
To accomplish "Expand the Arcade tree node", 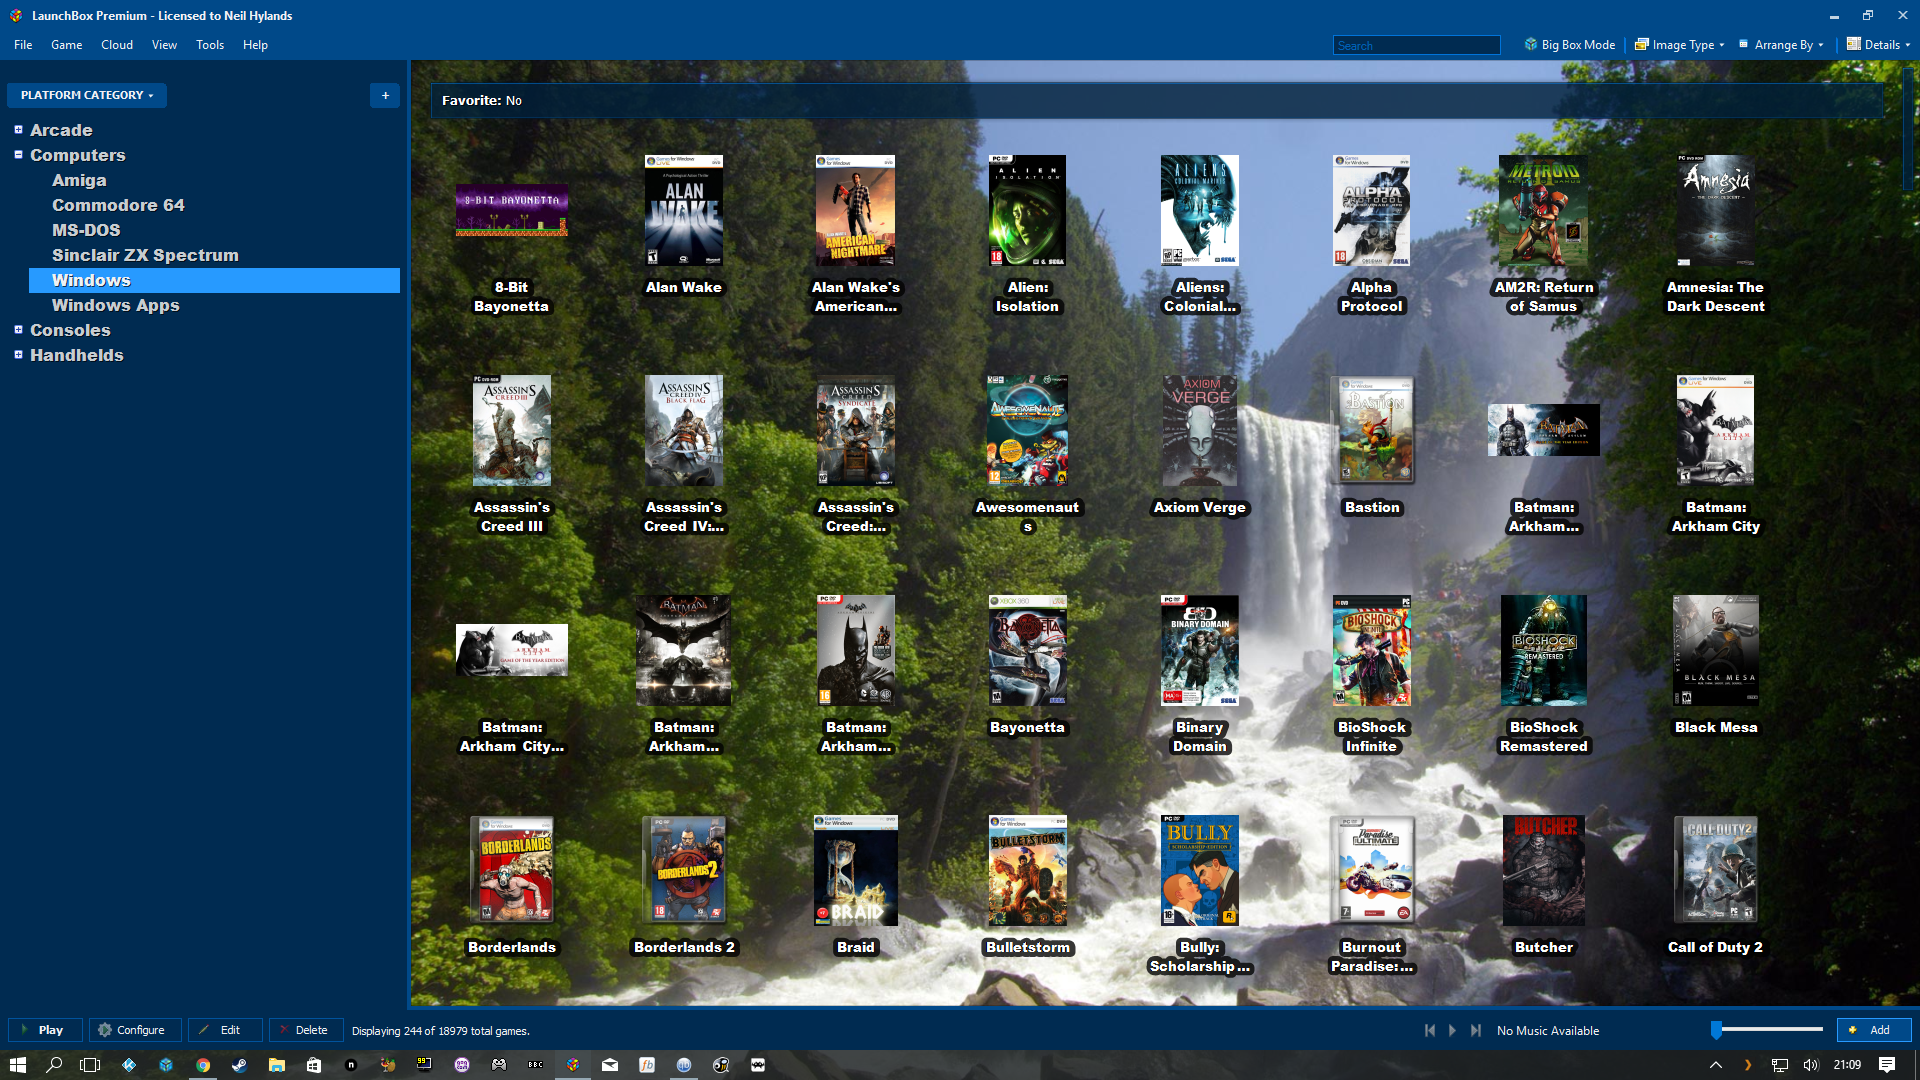I will click(18, 129).
